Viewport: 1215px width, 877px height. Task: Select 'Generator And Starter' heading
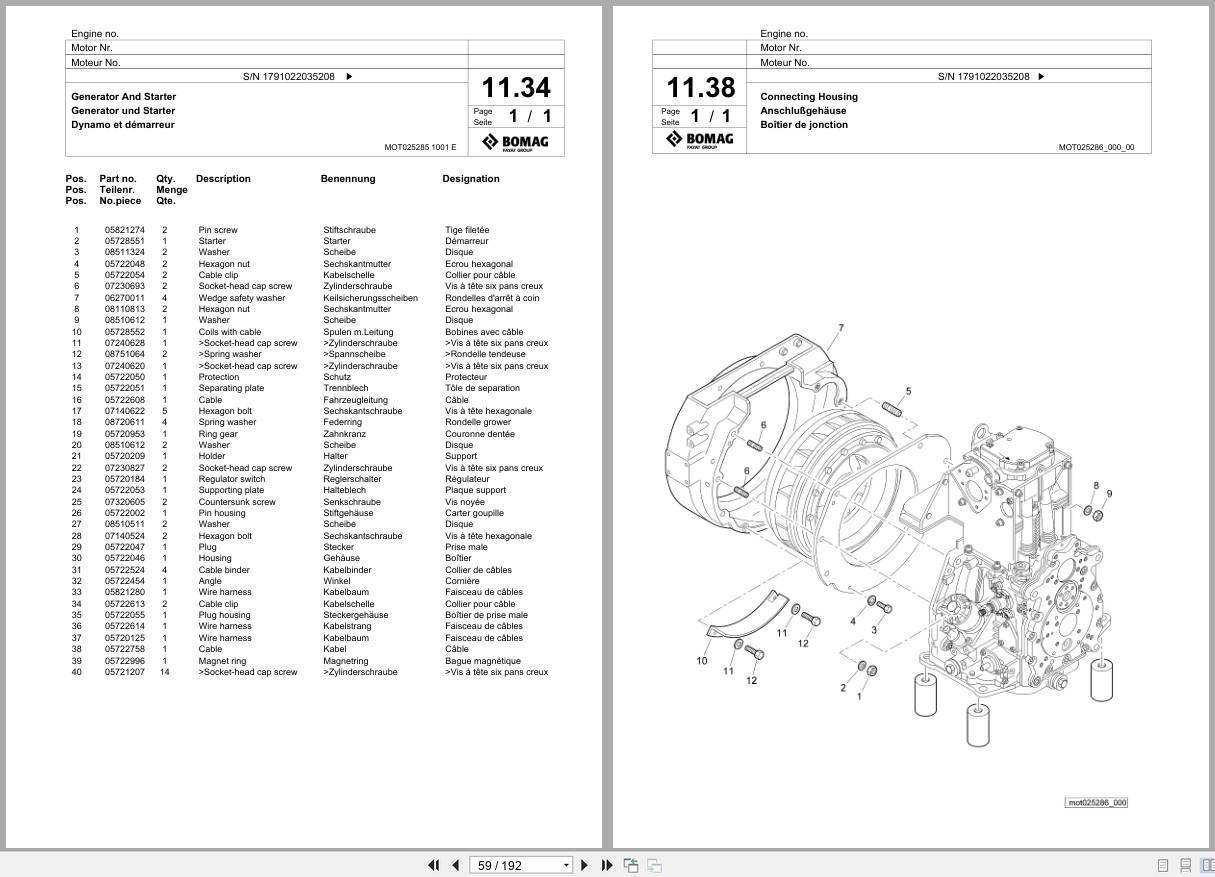(x=123, y=97)
